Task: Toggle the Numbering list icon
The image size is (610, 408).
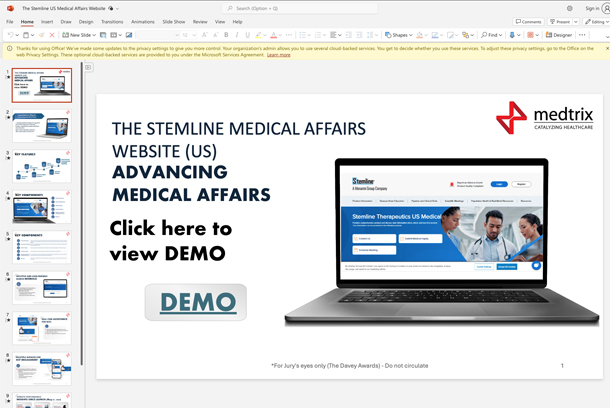Action: (318, 35)
